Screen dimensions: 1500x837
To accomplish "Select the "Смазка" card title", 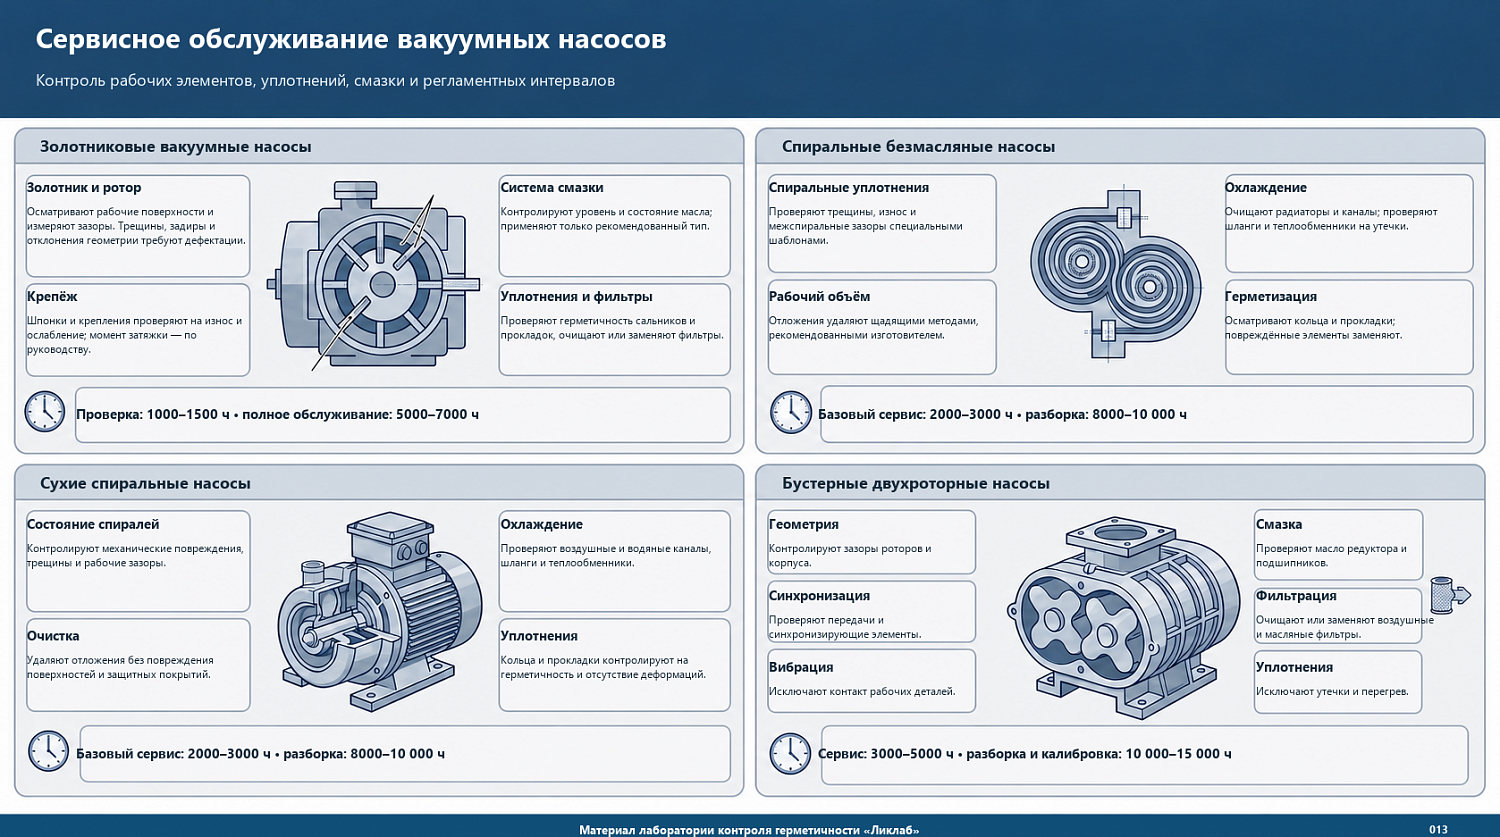I will tap(1279, 524).
